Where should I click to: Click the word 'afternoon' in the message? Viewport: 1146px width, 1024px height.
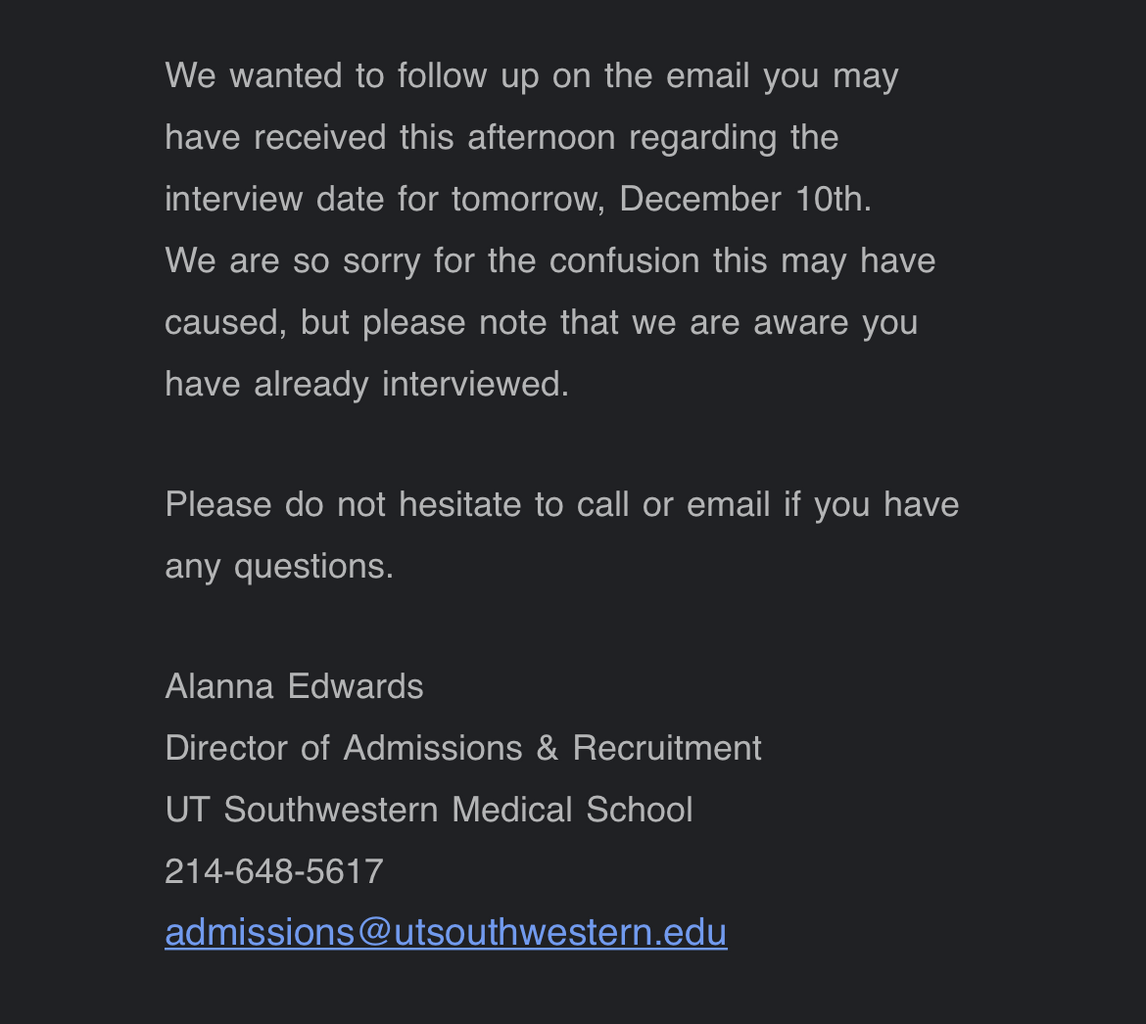pos(541,137)
